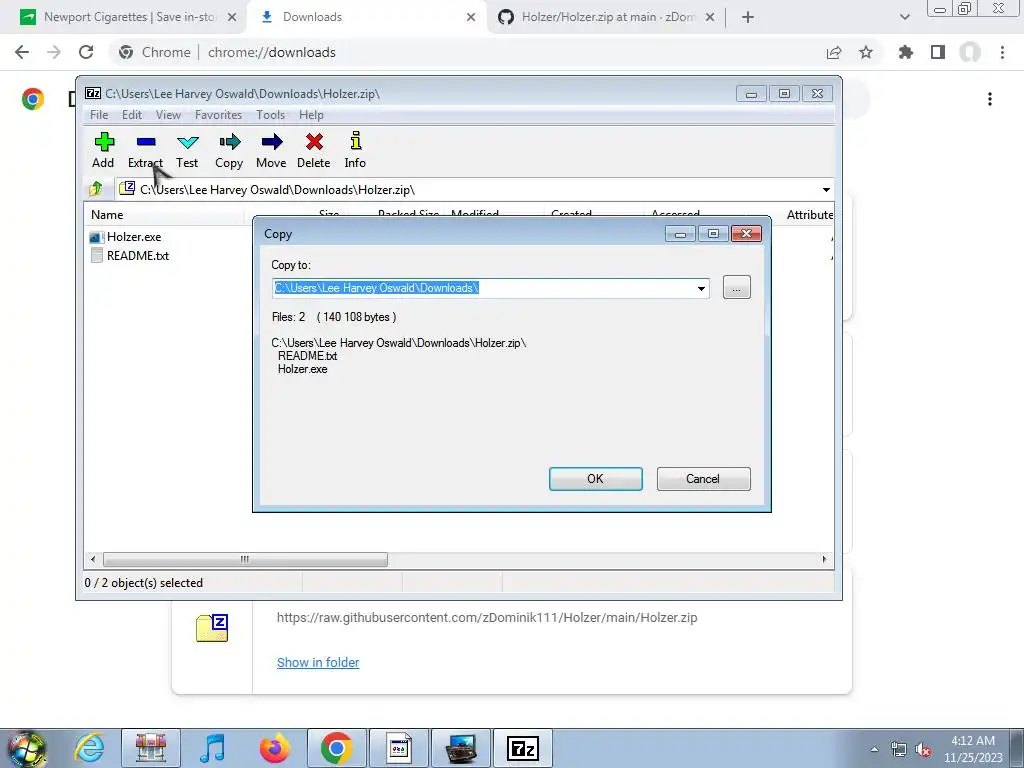
Task: Click the up-folder icon beside address bar
Action: 96,189
